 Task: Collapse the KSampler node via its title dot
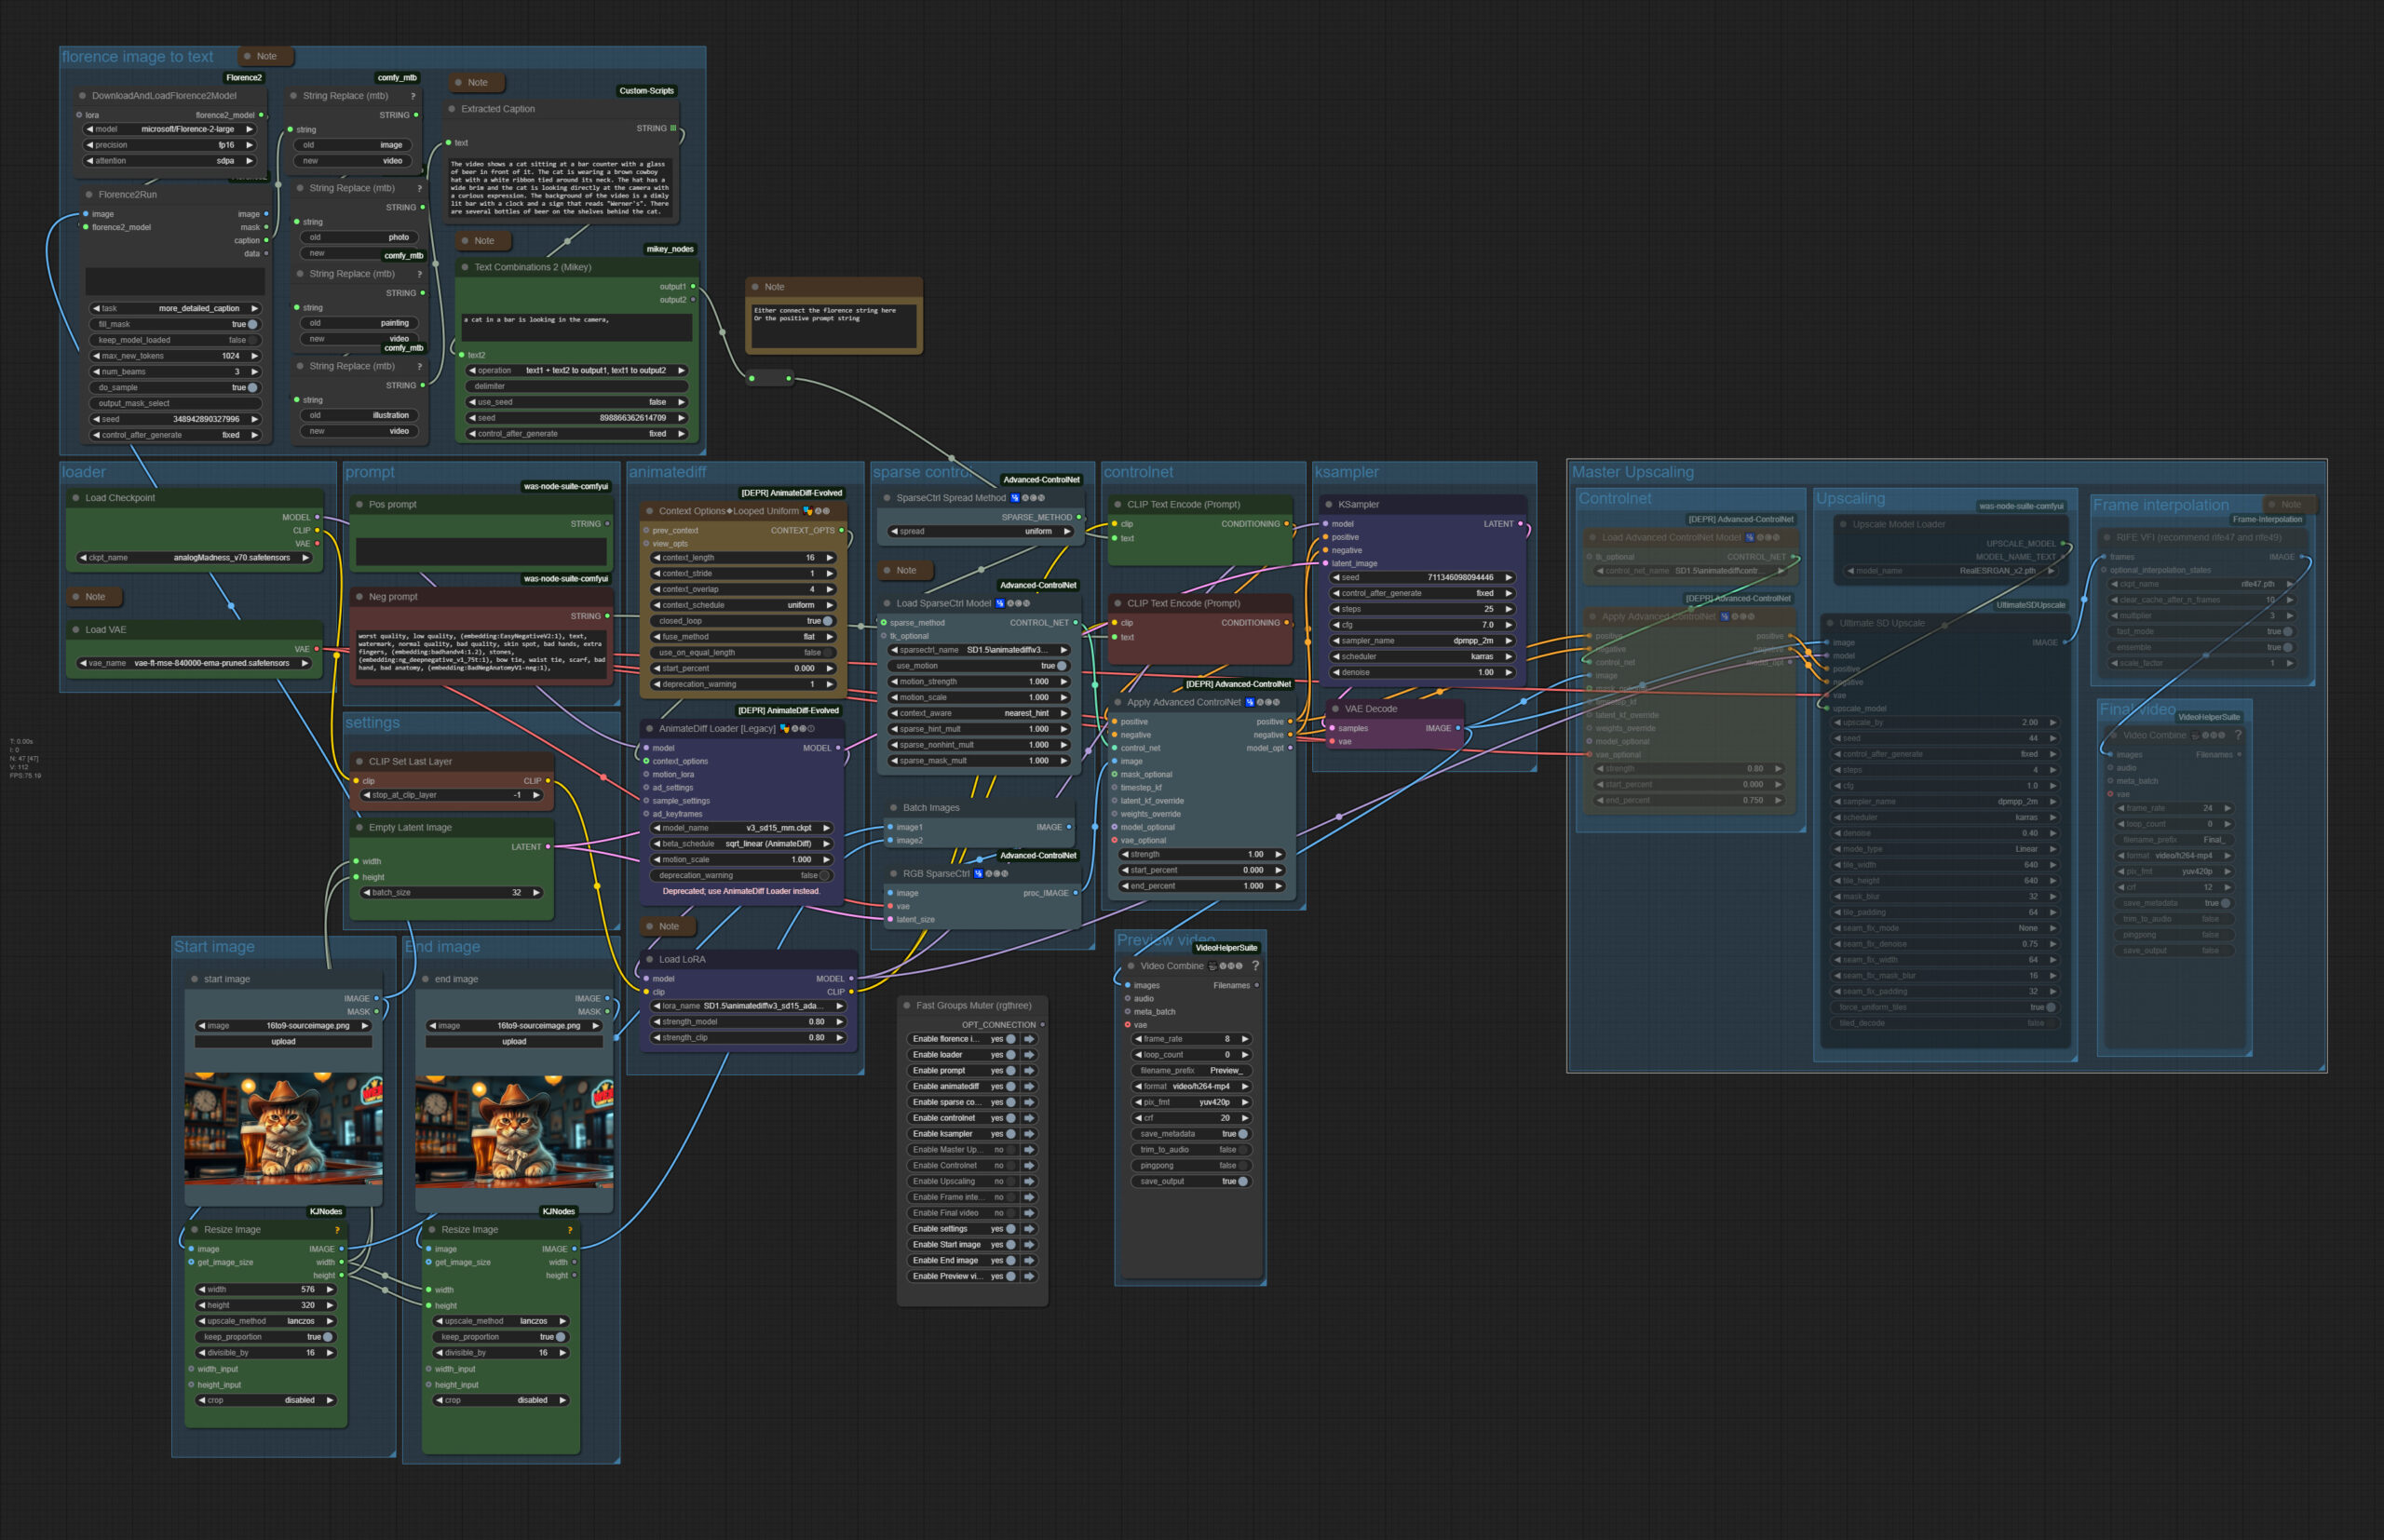[1328, 505]
